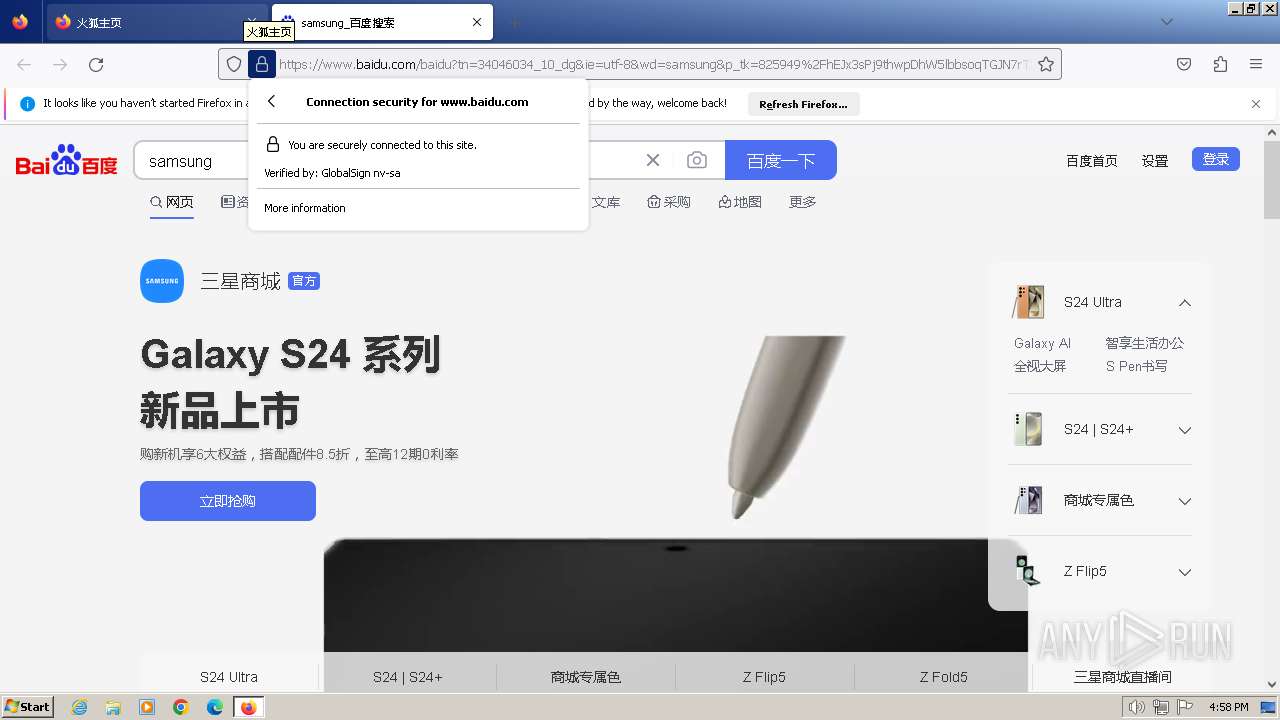Open the 三星商城 title link
Viewport: 1280px width, 720px height.
tap(241, 281)
